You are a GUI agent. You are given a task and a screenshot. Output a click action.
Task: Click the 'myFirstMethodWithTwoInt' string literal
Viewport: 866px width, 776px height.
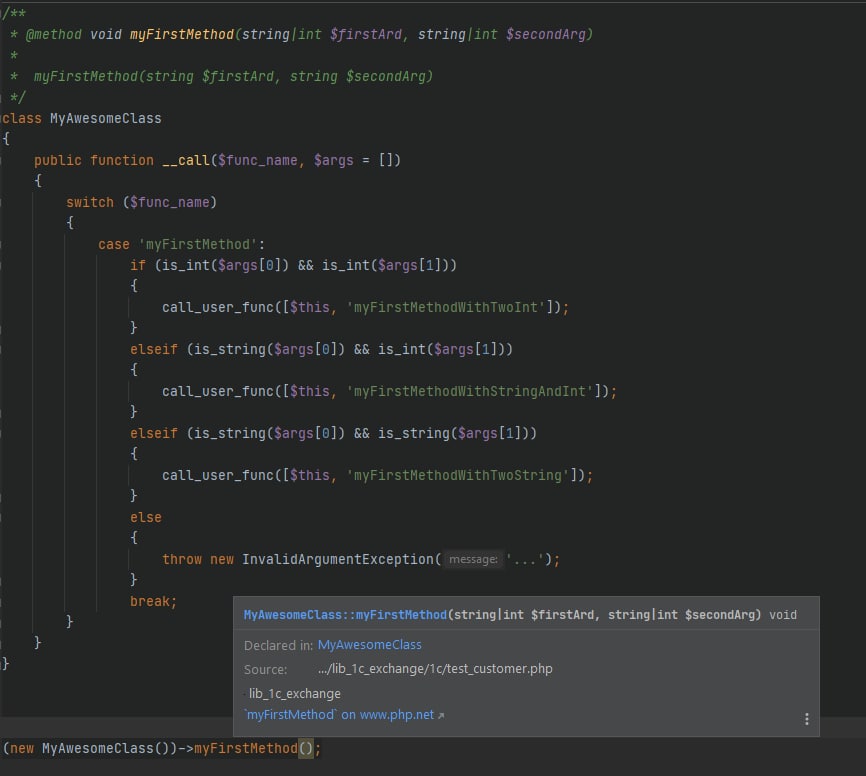tap(446, 307)
